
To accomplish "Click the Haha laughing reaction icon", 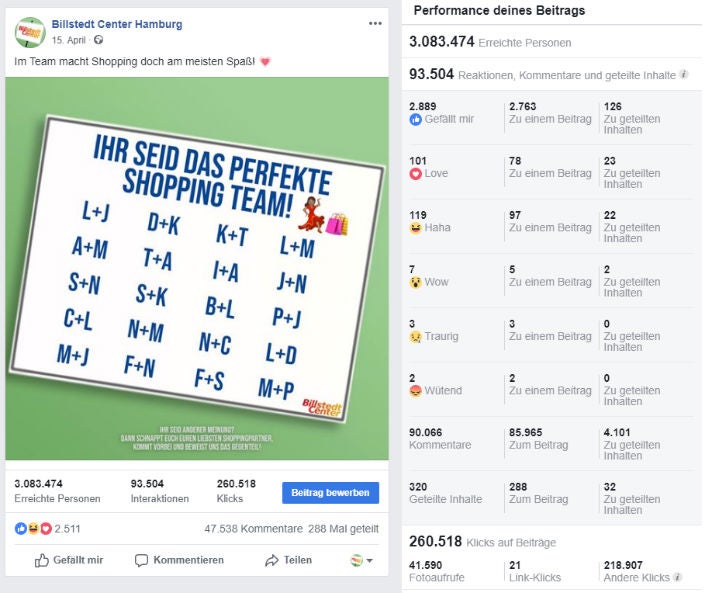I will point(416,228).
